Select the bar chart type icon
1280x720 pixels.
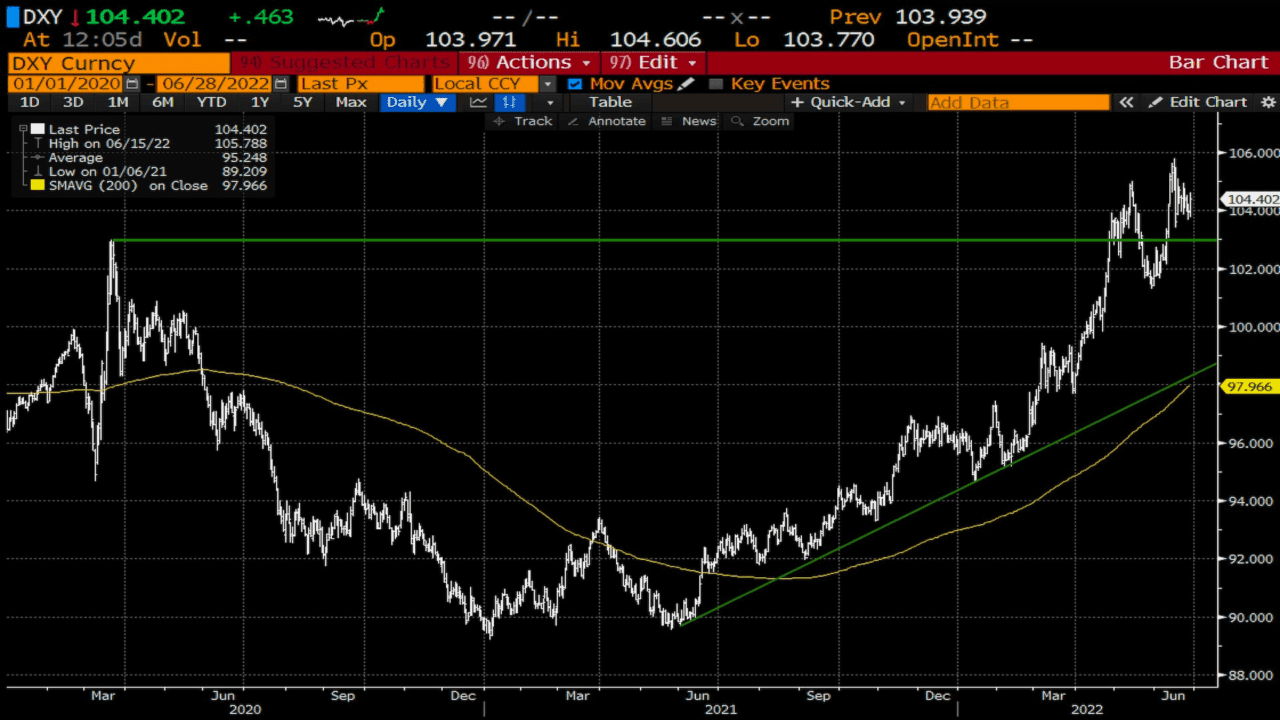510,102
